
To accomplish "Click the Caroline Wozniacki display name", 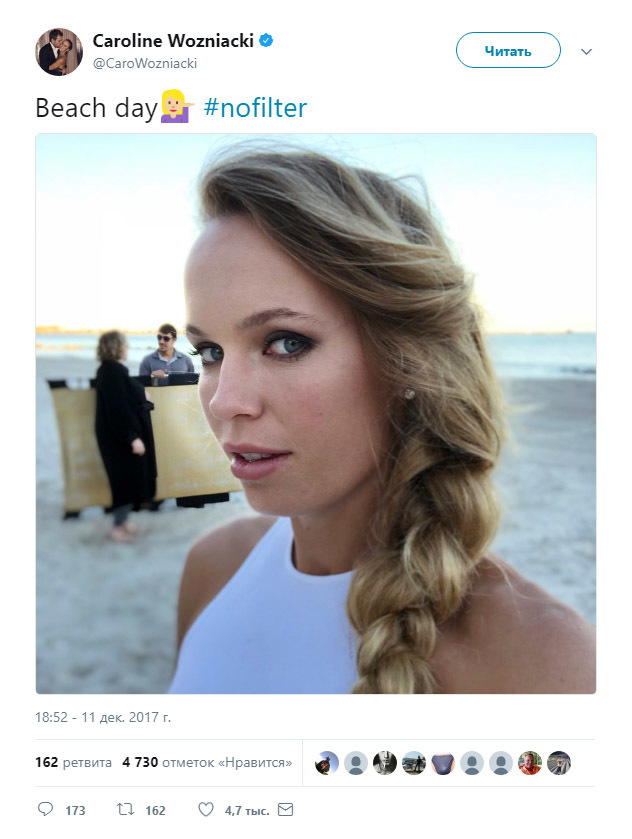I will 173,41.
